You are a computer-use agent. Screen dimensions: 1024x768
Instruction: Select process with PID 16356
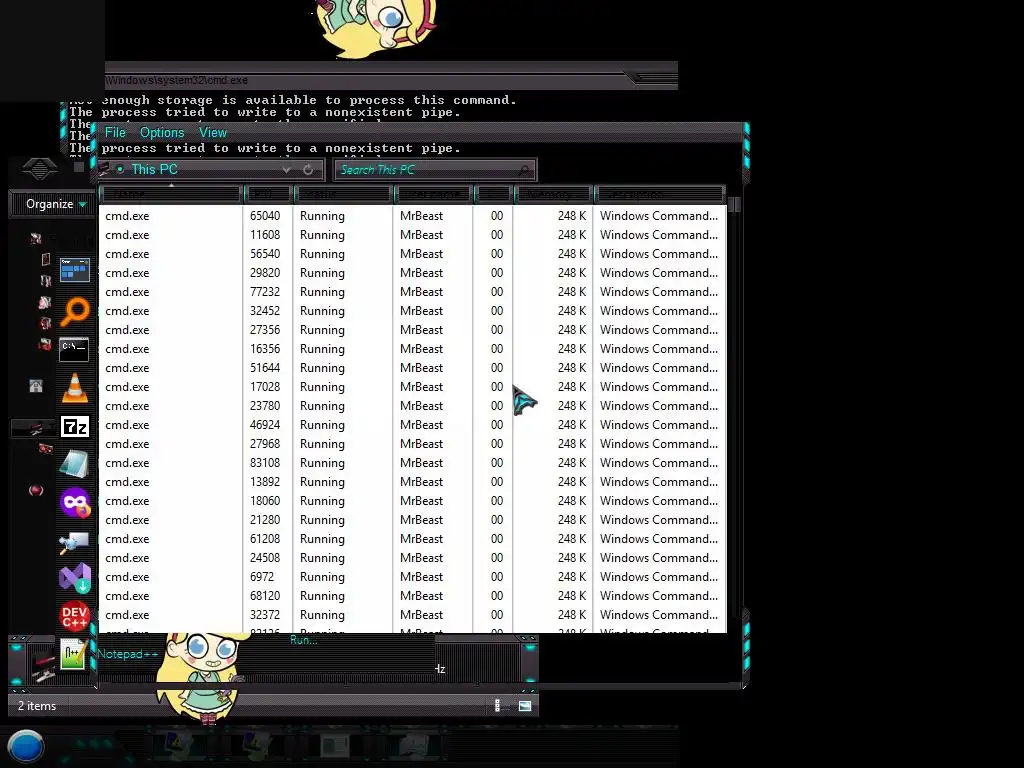coord(412,349)
